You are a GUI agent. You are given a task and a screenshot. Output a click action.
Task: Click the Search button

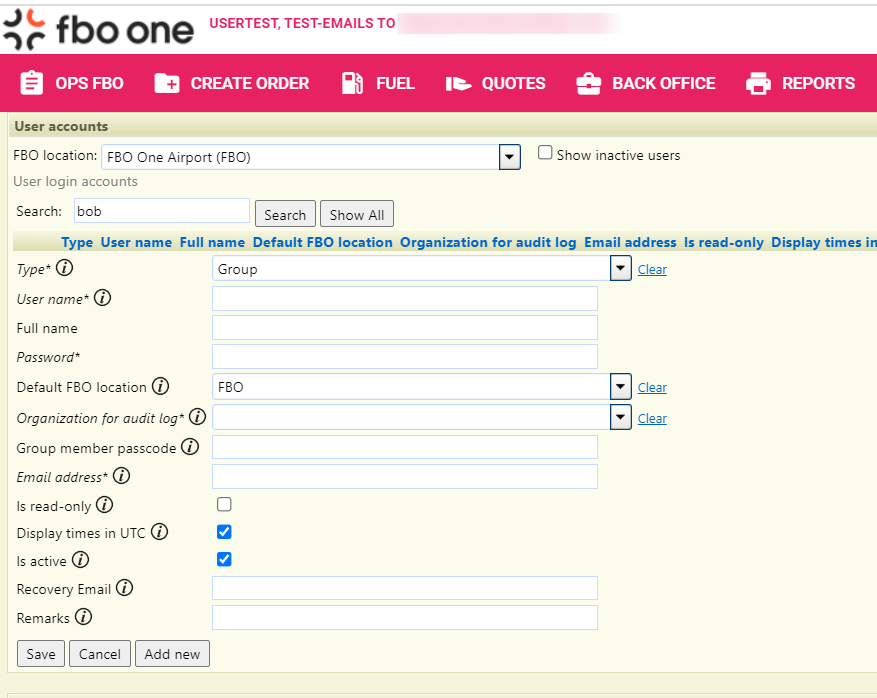pos(285,213)
